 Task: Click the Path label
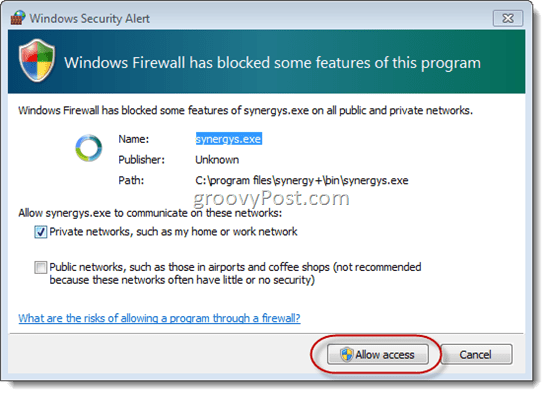pyautogui.click(x=131, y=180)
